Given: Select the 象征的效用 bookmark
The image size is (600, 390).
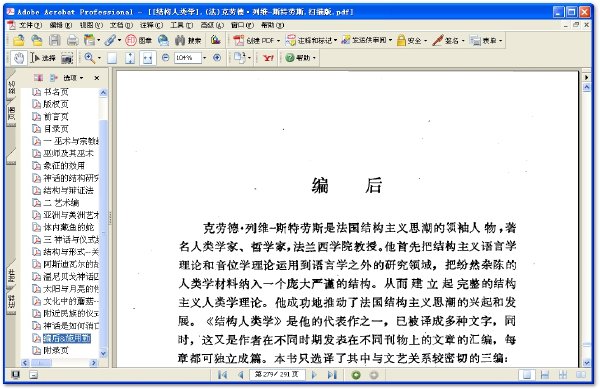Looking at the screenshot, I should click(x=64, y=166).
